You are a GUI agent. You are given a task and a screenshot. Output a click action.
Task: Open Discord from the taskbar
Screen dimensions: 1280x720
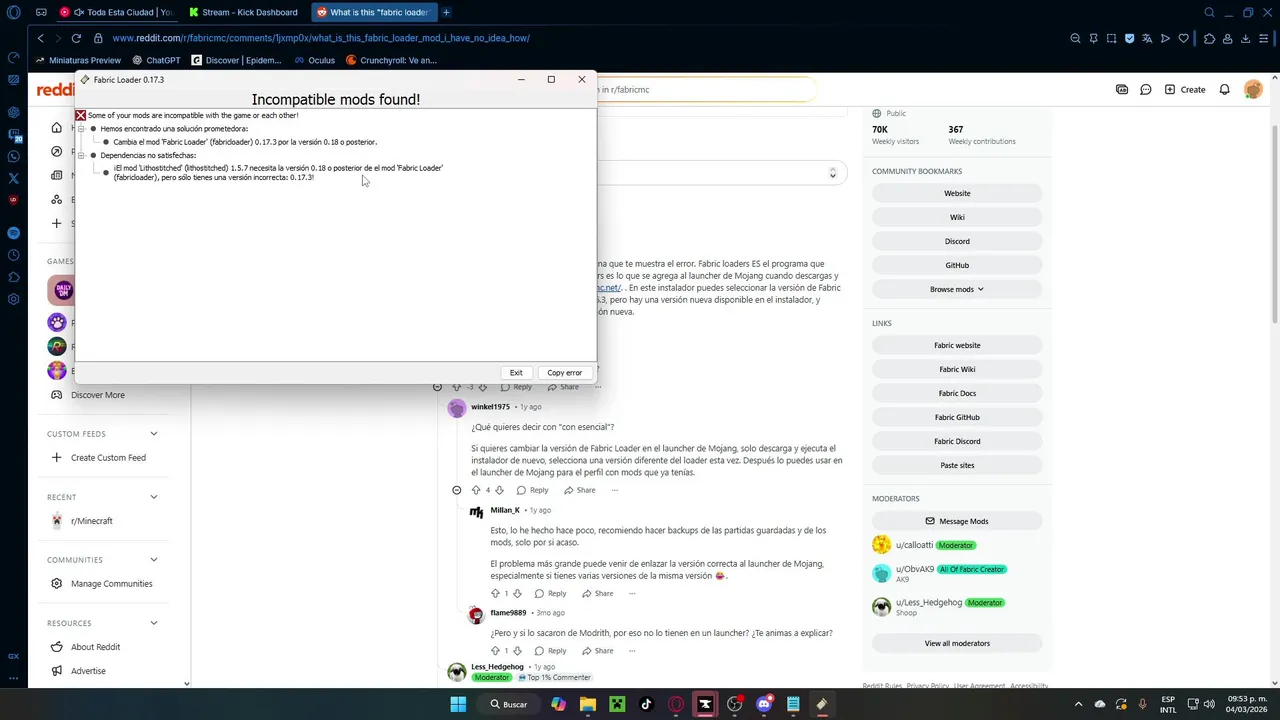(764, 704)
